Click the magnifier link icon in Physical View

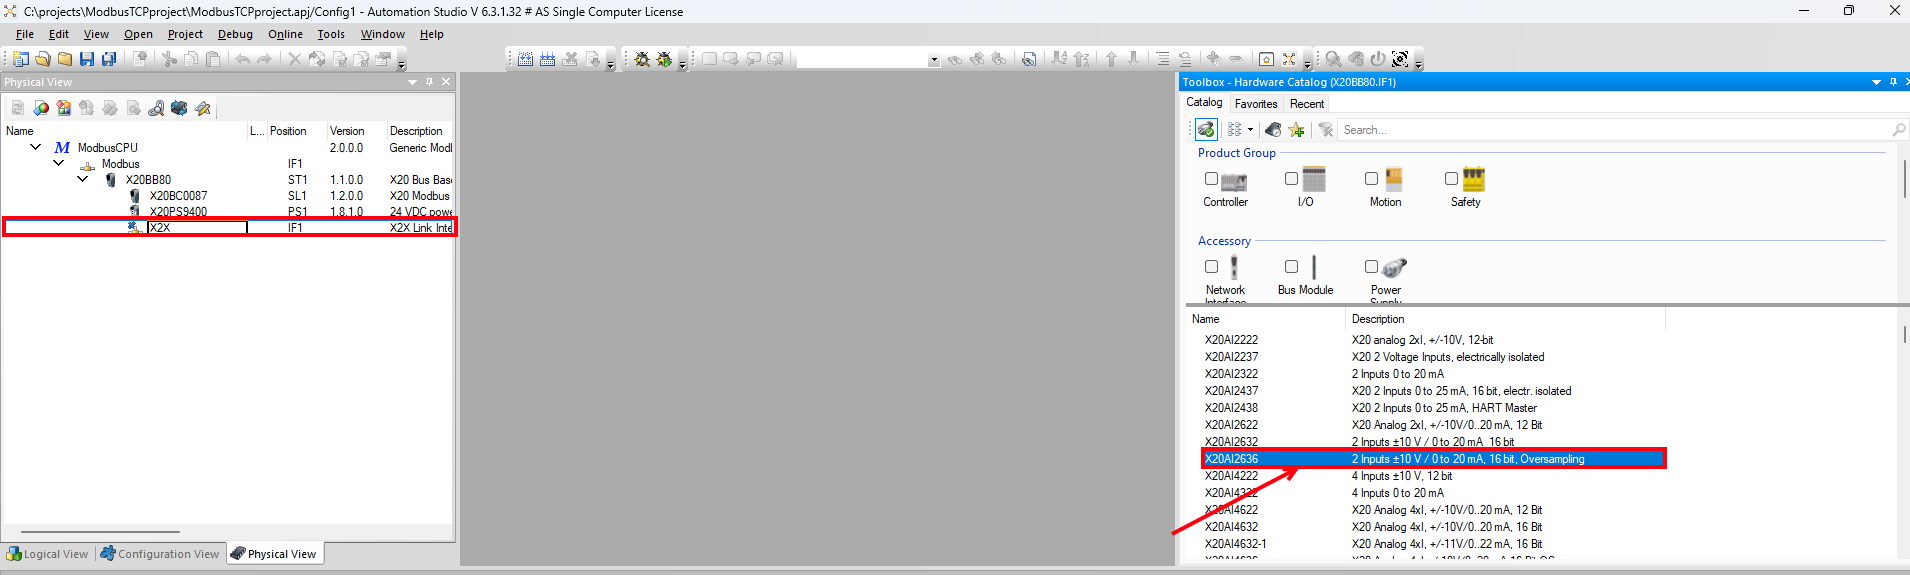click(x=156, y=108)
